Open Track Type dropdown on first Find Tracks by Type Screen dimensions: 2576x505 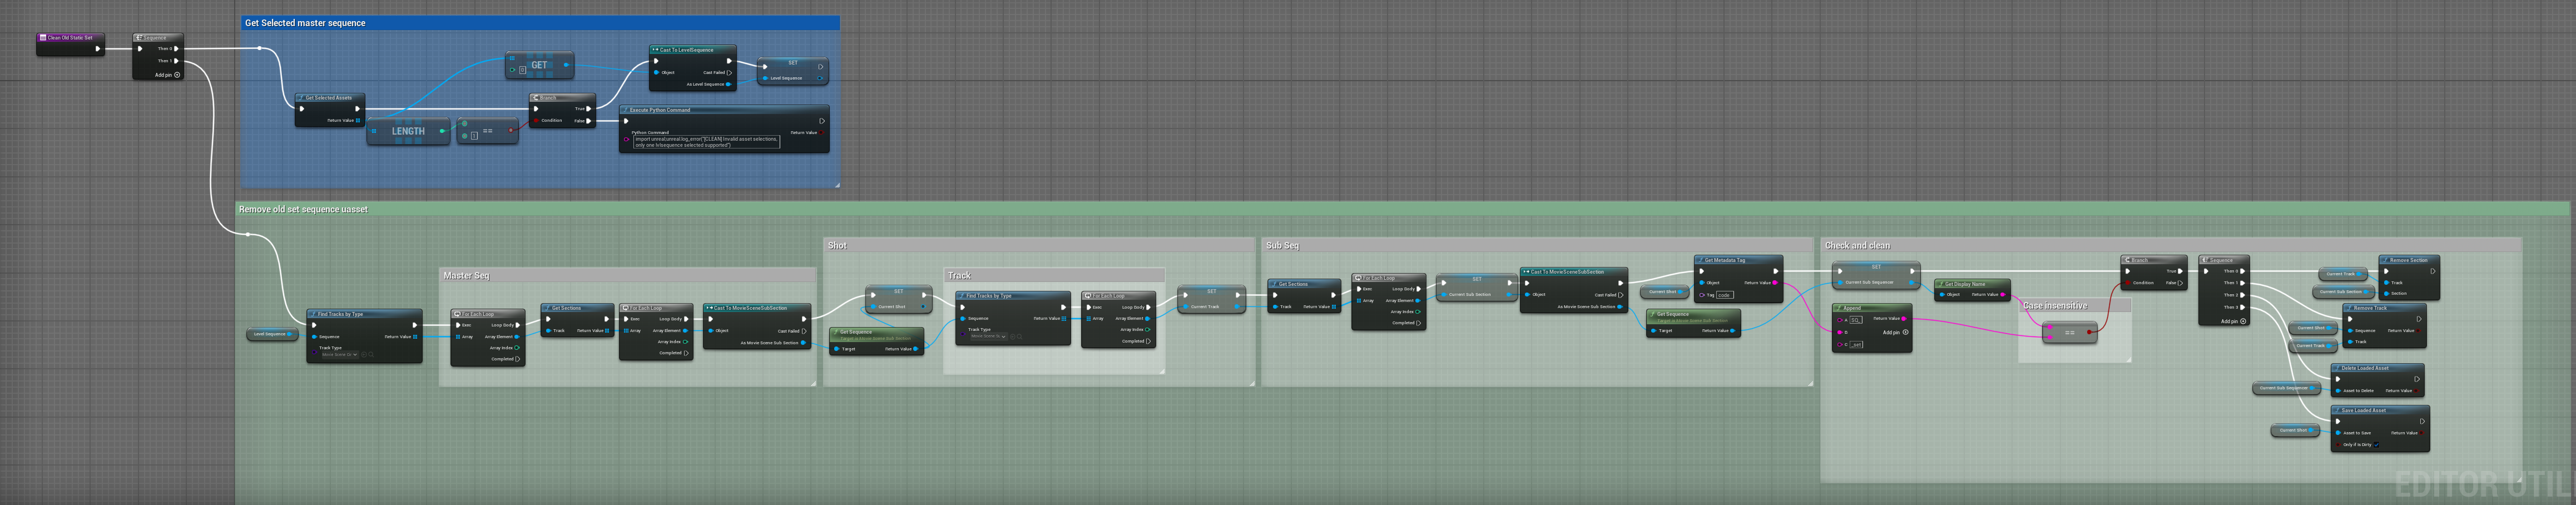(339, 355)
